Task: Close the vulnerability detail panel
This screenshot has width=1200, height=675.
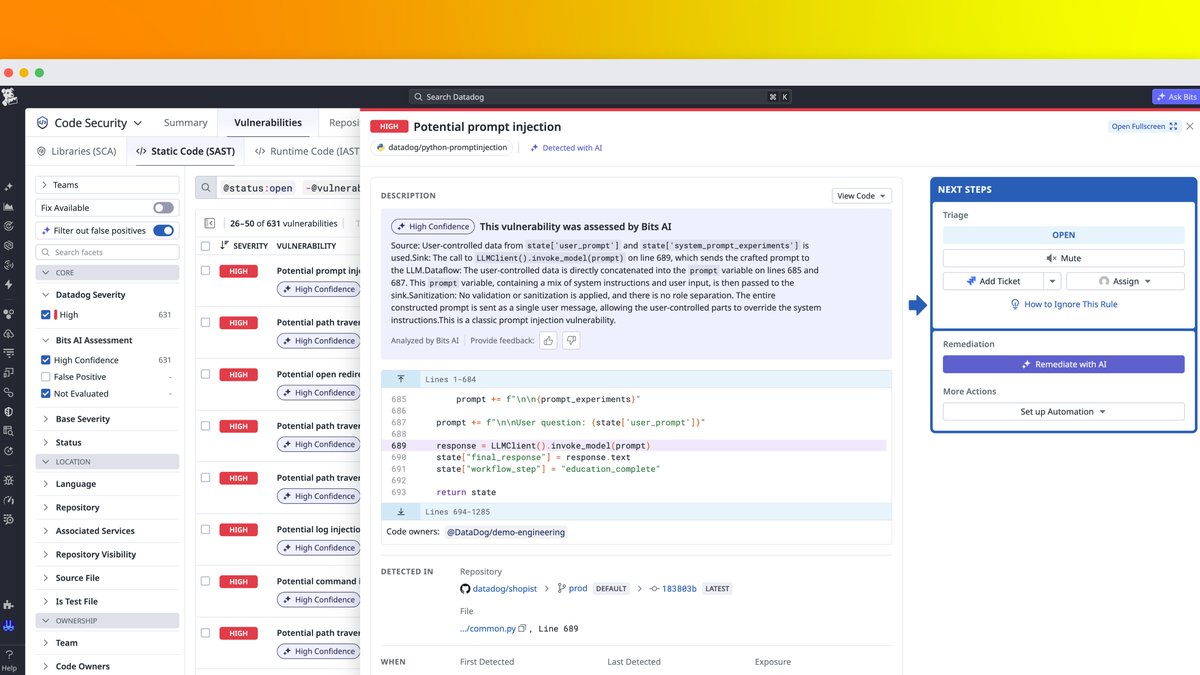Action: [1190, 126]
